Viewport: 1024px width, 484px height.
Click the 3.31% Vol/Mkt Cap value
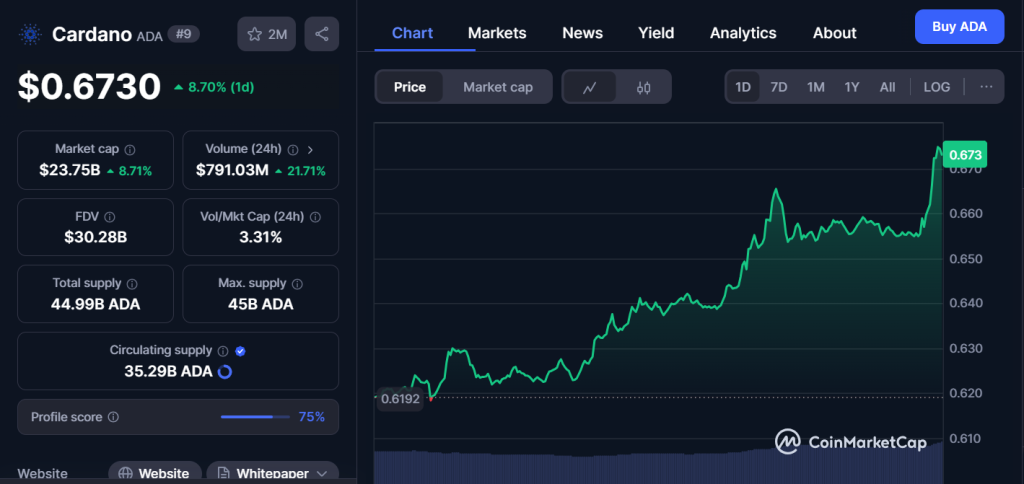coord(261,237)
